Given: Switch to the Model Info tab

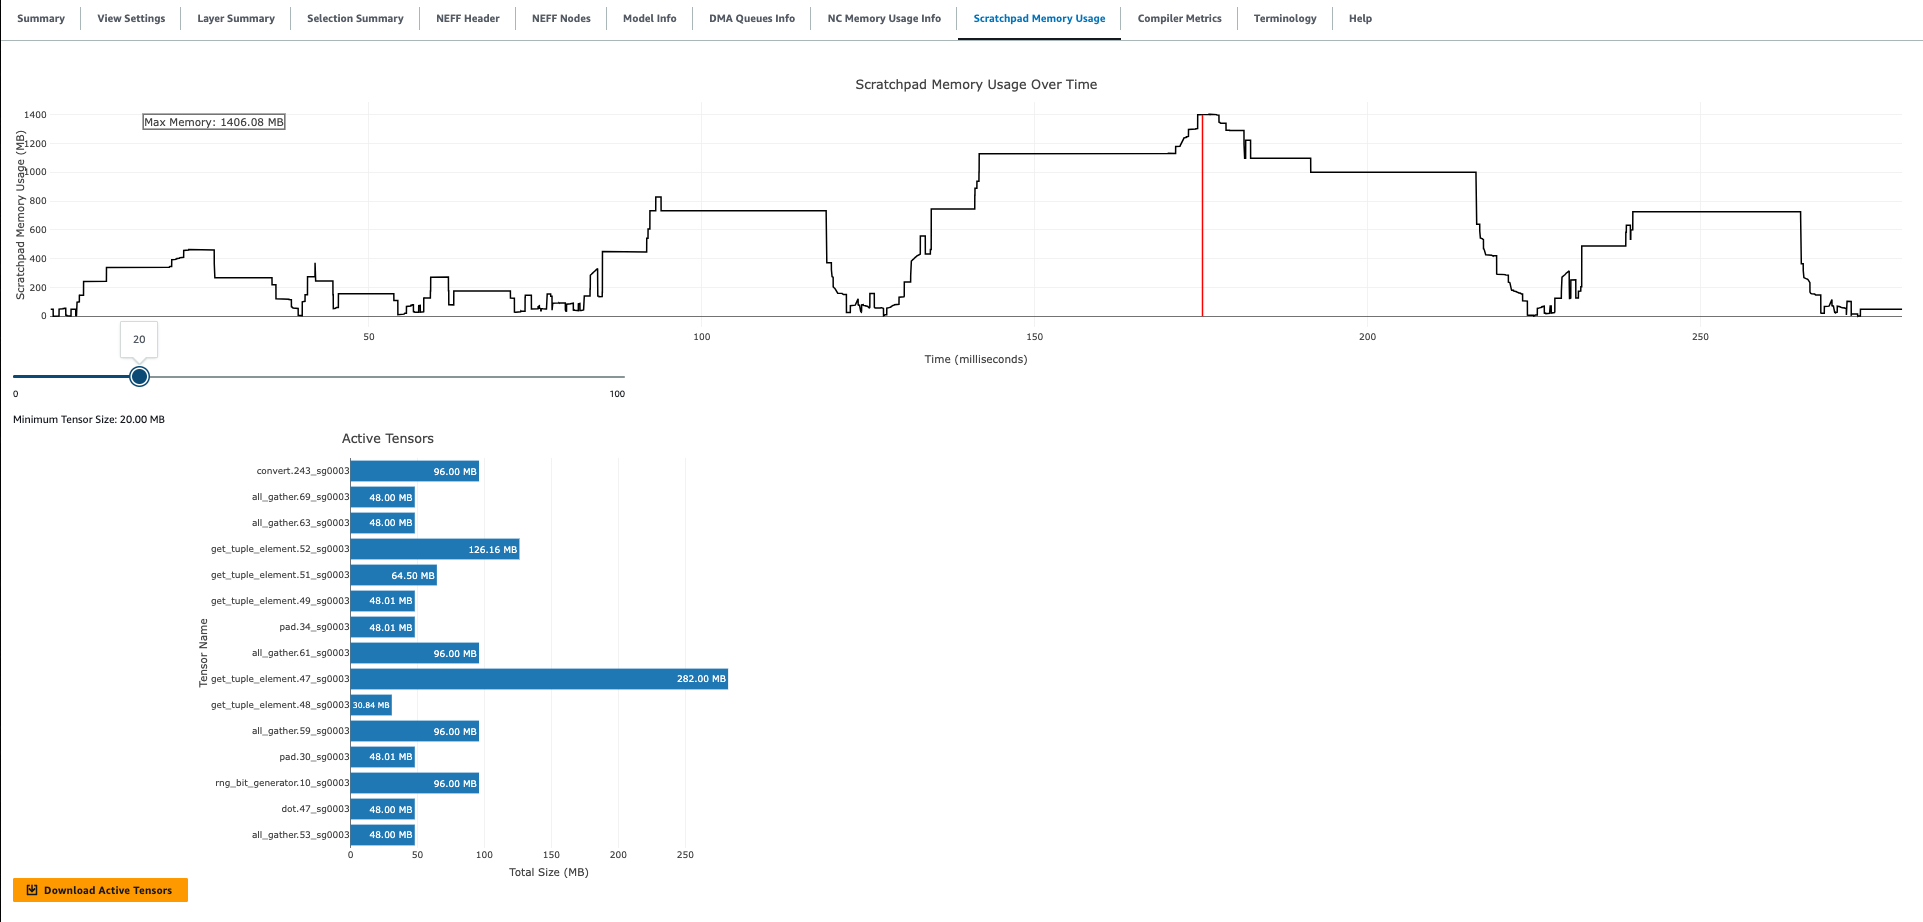Looking at the screenshot, I should [x=650, y=18].
